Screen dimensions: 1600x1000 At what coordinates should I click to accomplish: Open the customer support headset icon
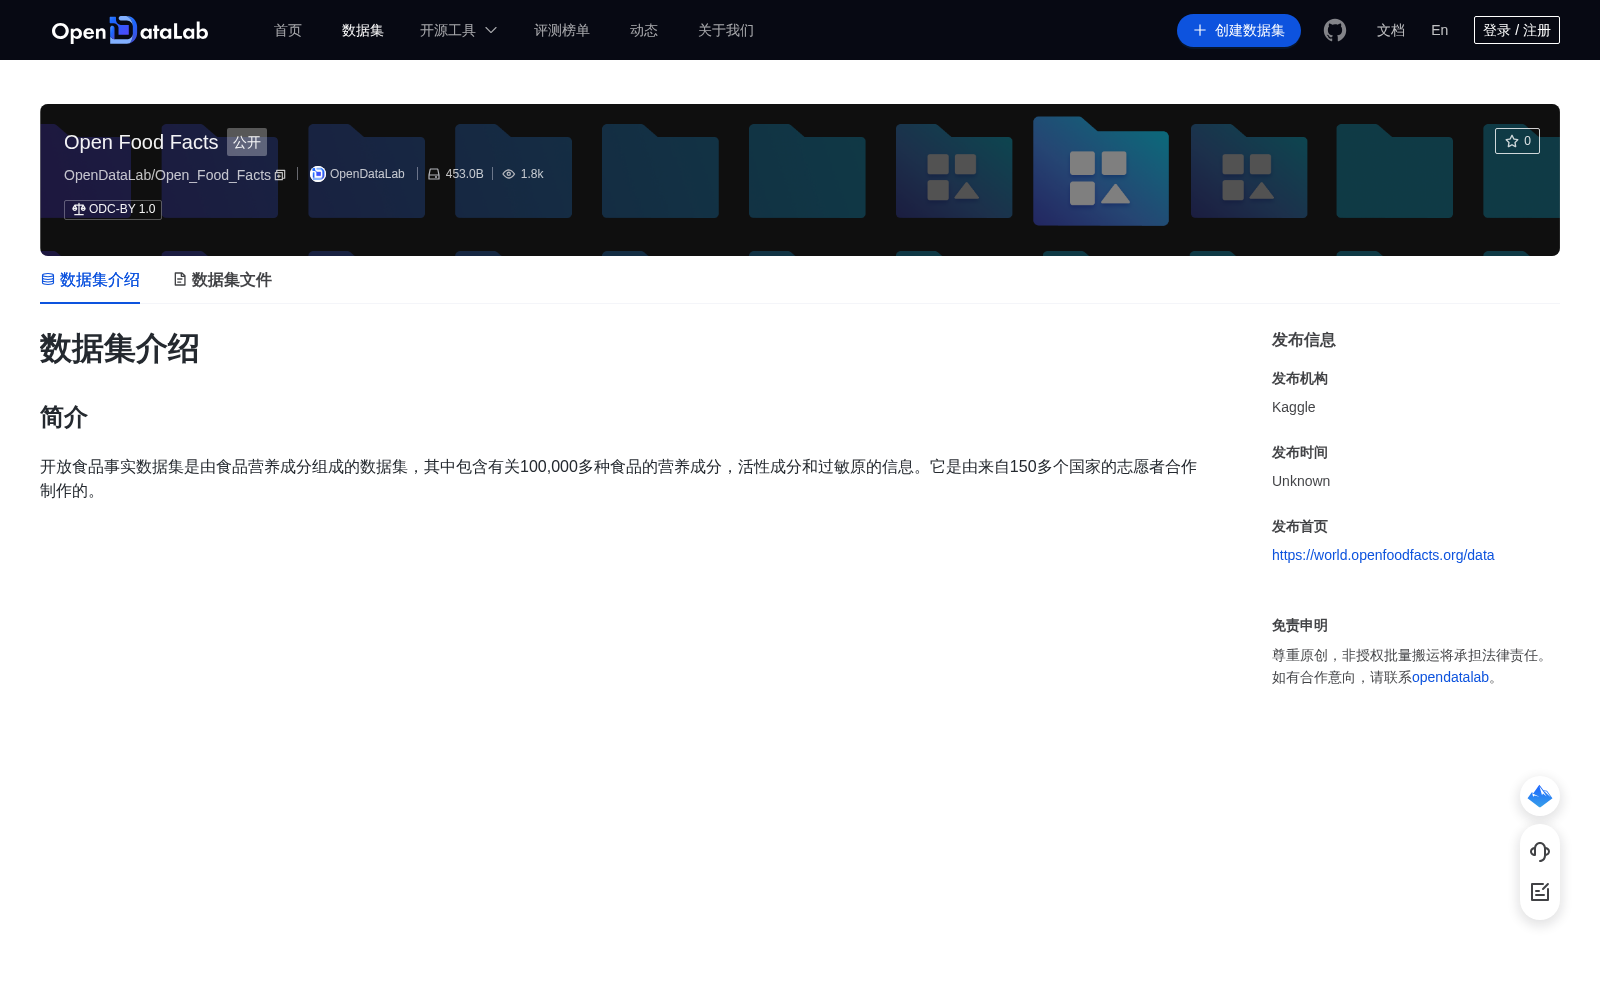click(1540, 851)
